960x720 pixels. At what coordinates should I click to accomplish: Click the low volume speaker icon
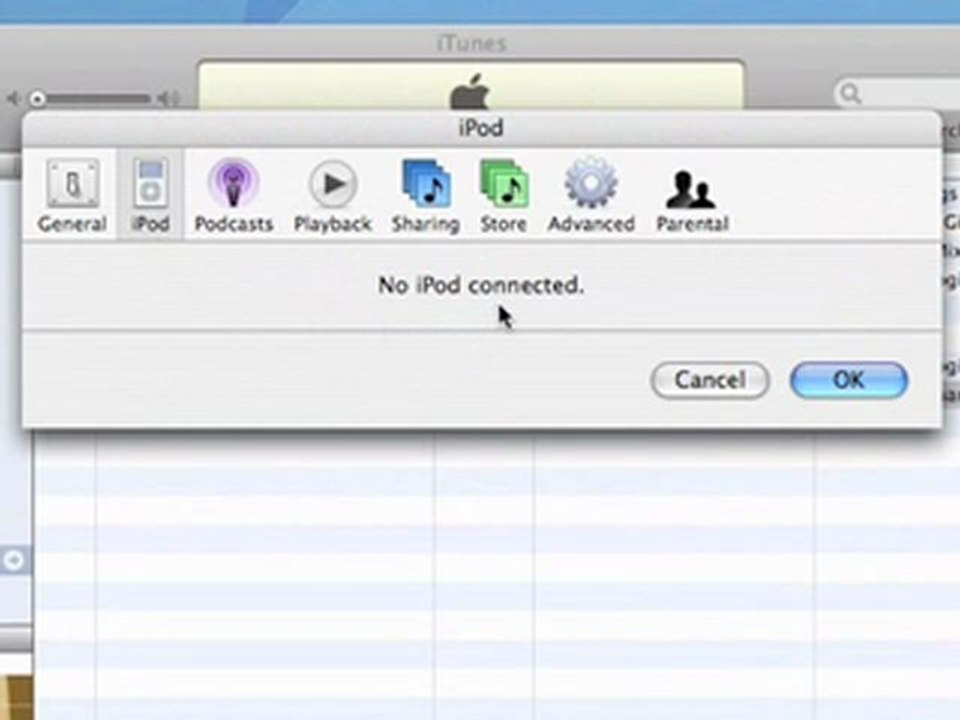pos(12,99)
